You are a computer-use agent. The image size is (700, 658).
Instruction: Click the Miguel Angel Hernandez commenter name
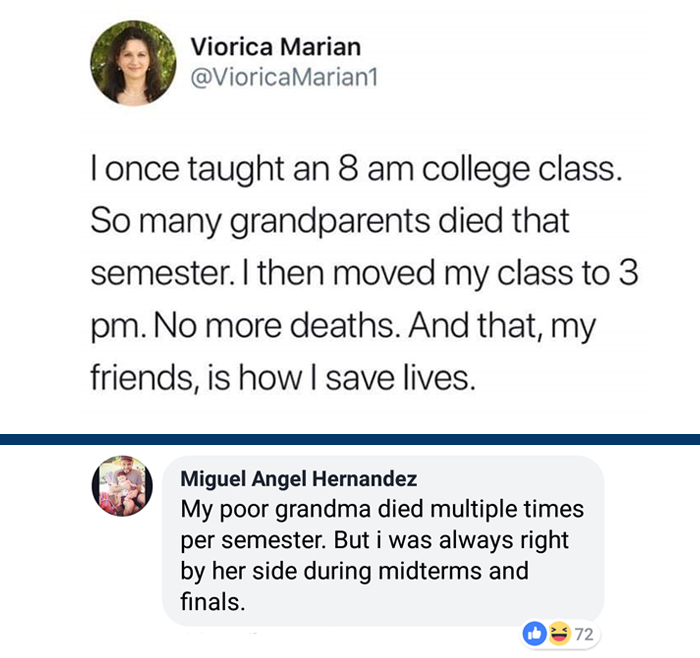tap(299, 479)
